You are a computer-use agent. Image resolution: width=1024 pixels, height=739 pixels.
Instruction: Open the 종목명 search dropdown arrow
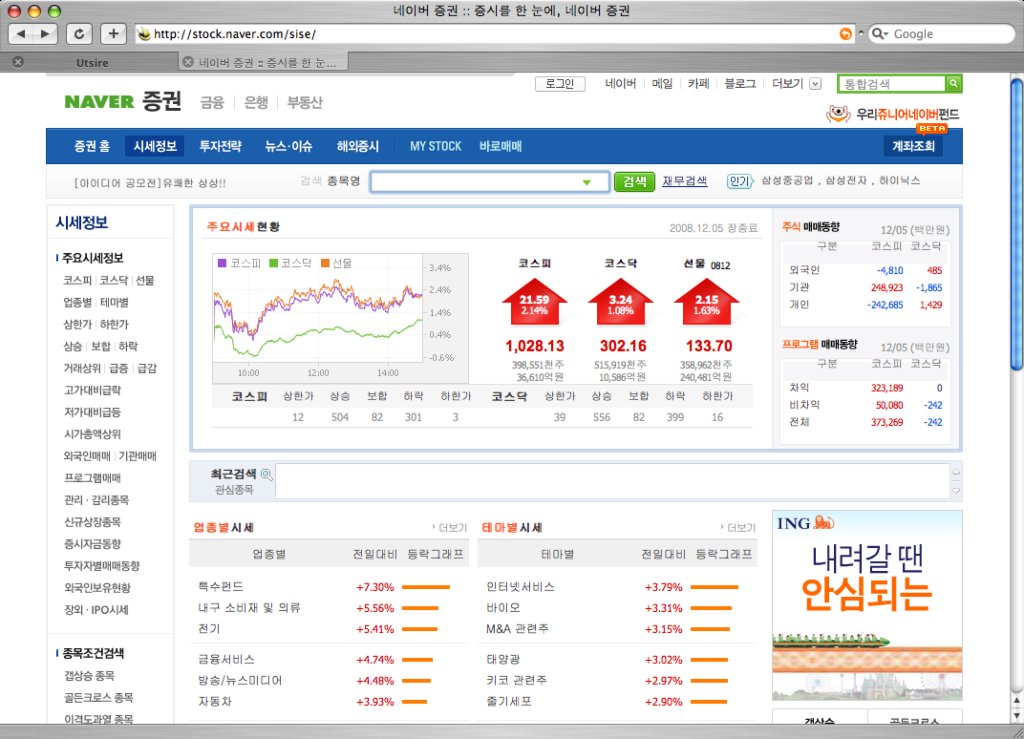pos(586,182)
